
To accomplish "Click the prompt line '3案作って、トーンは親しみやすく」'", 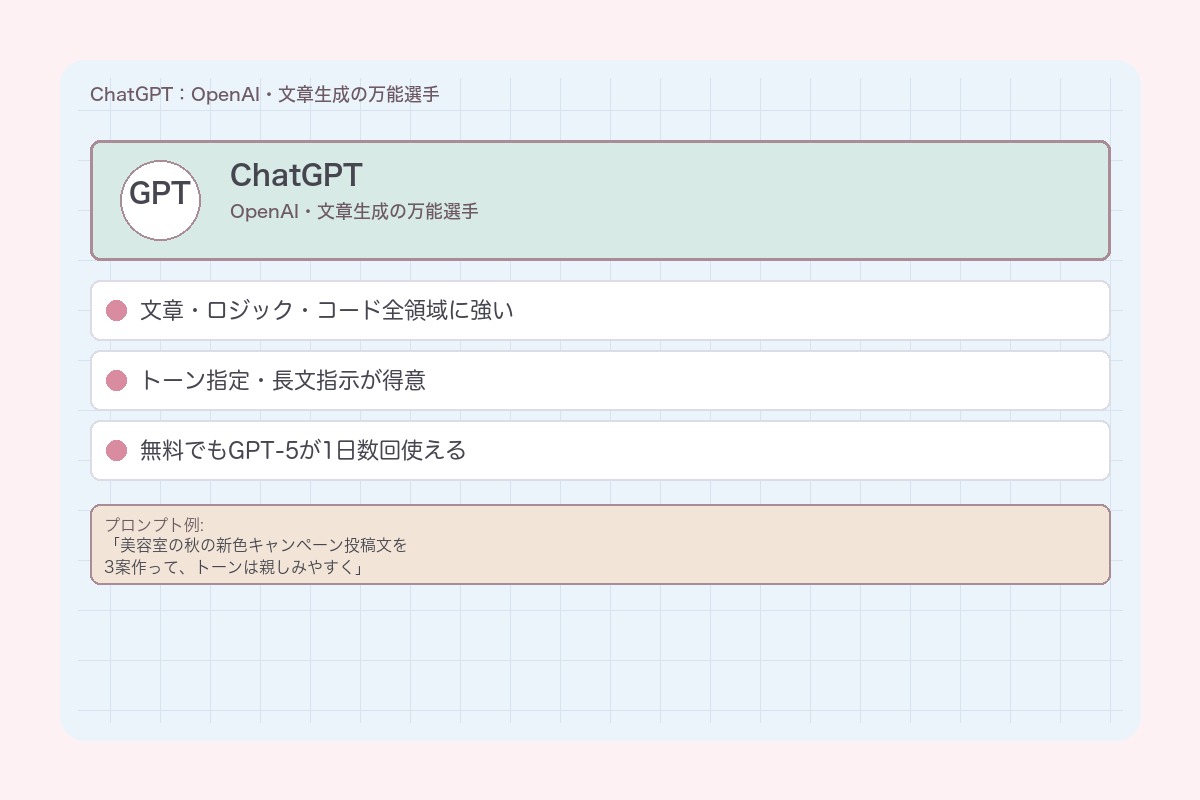I will (x=233, y=567).
